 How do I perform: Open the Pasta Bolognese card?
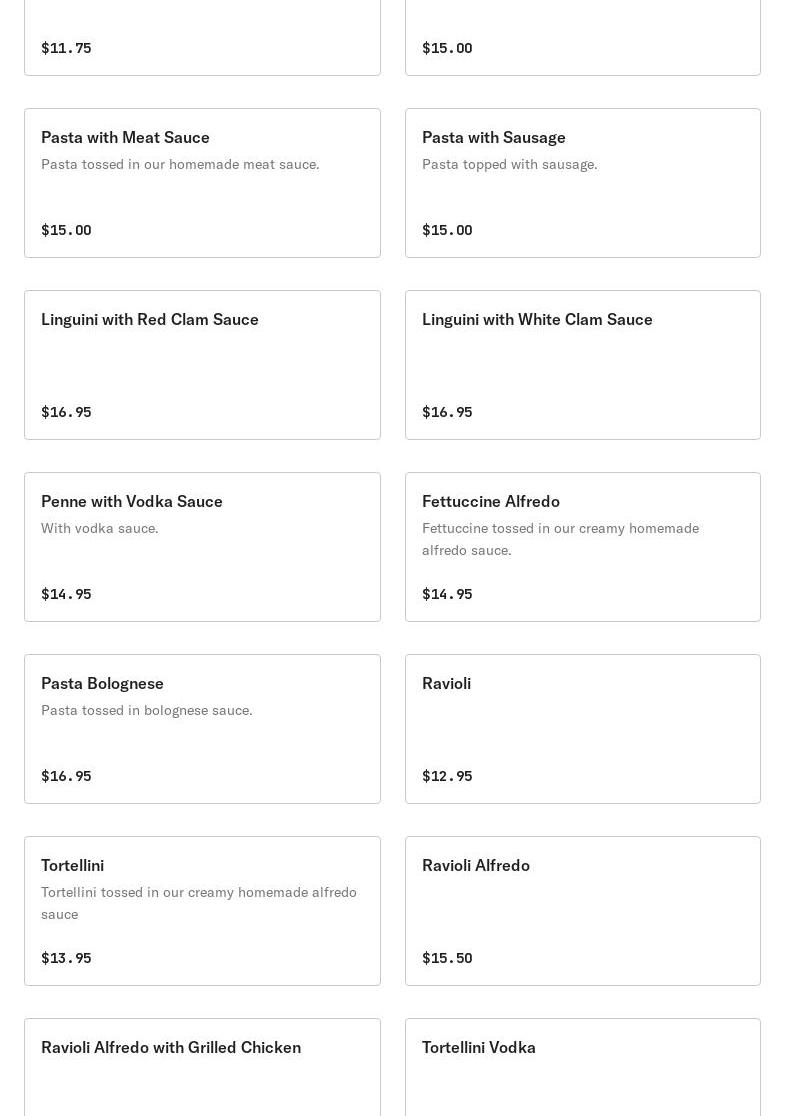coord(202,729)
